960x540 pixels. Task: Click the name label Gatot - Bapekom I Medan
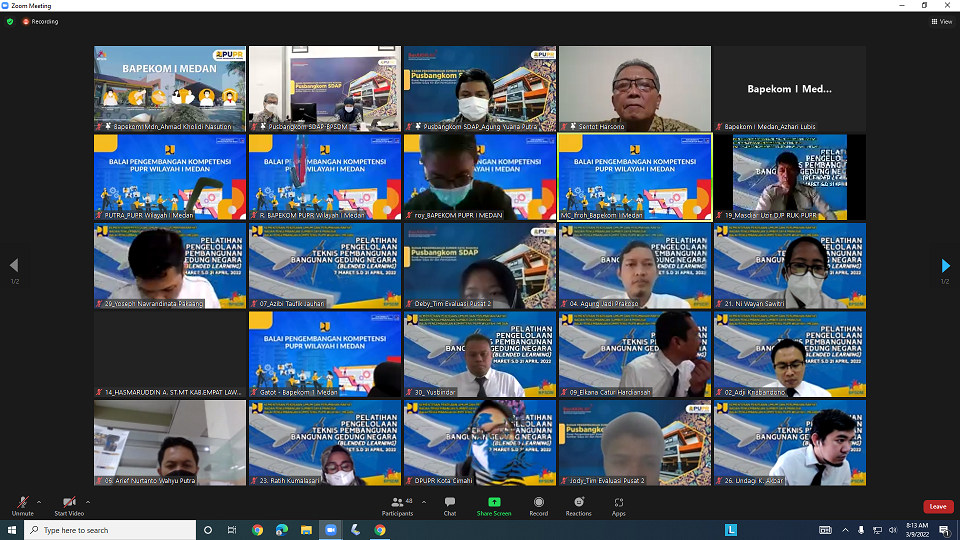point(298,392)
